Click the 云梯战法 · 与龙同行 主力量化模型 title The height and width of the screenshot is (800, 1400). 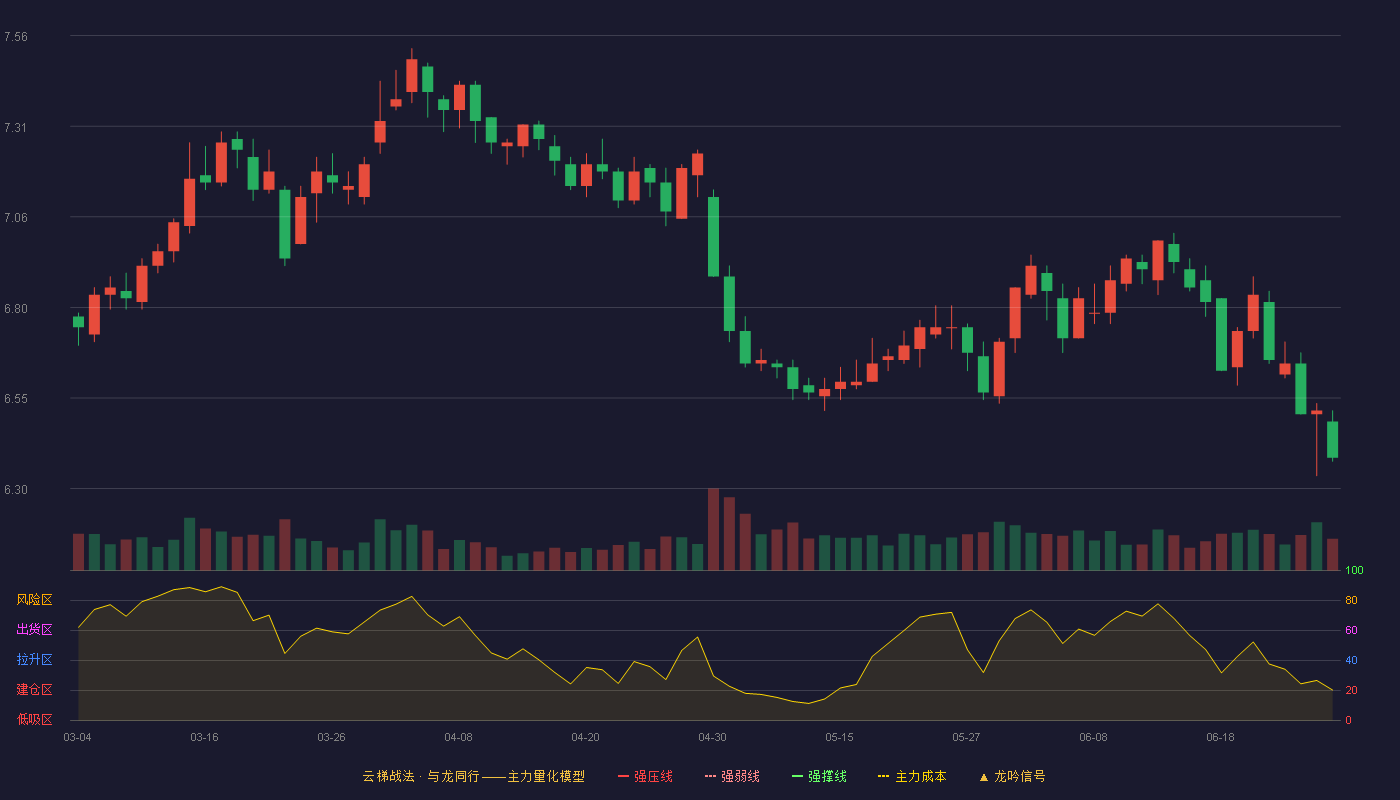coord(473,776)
